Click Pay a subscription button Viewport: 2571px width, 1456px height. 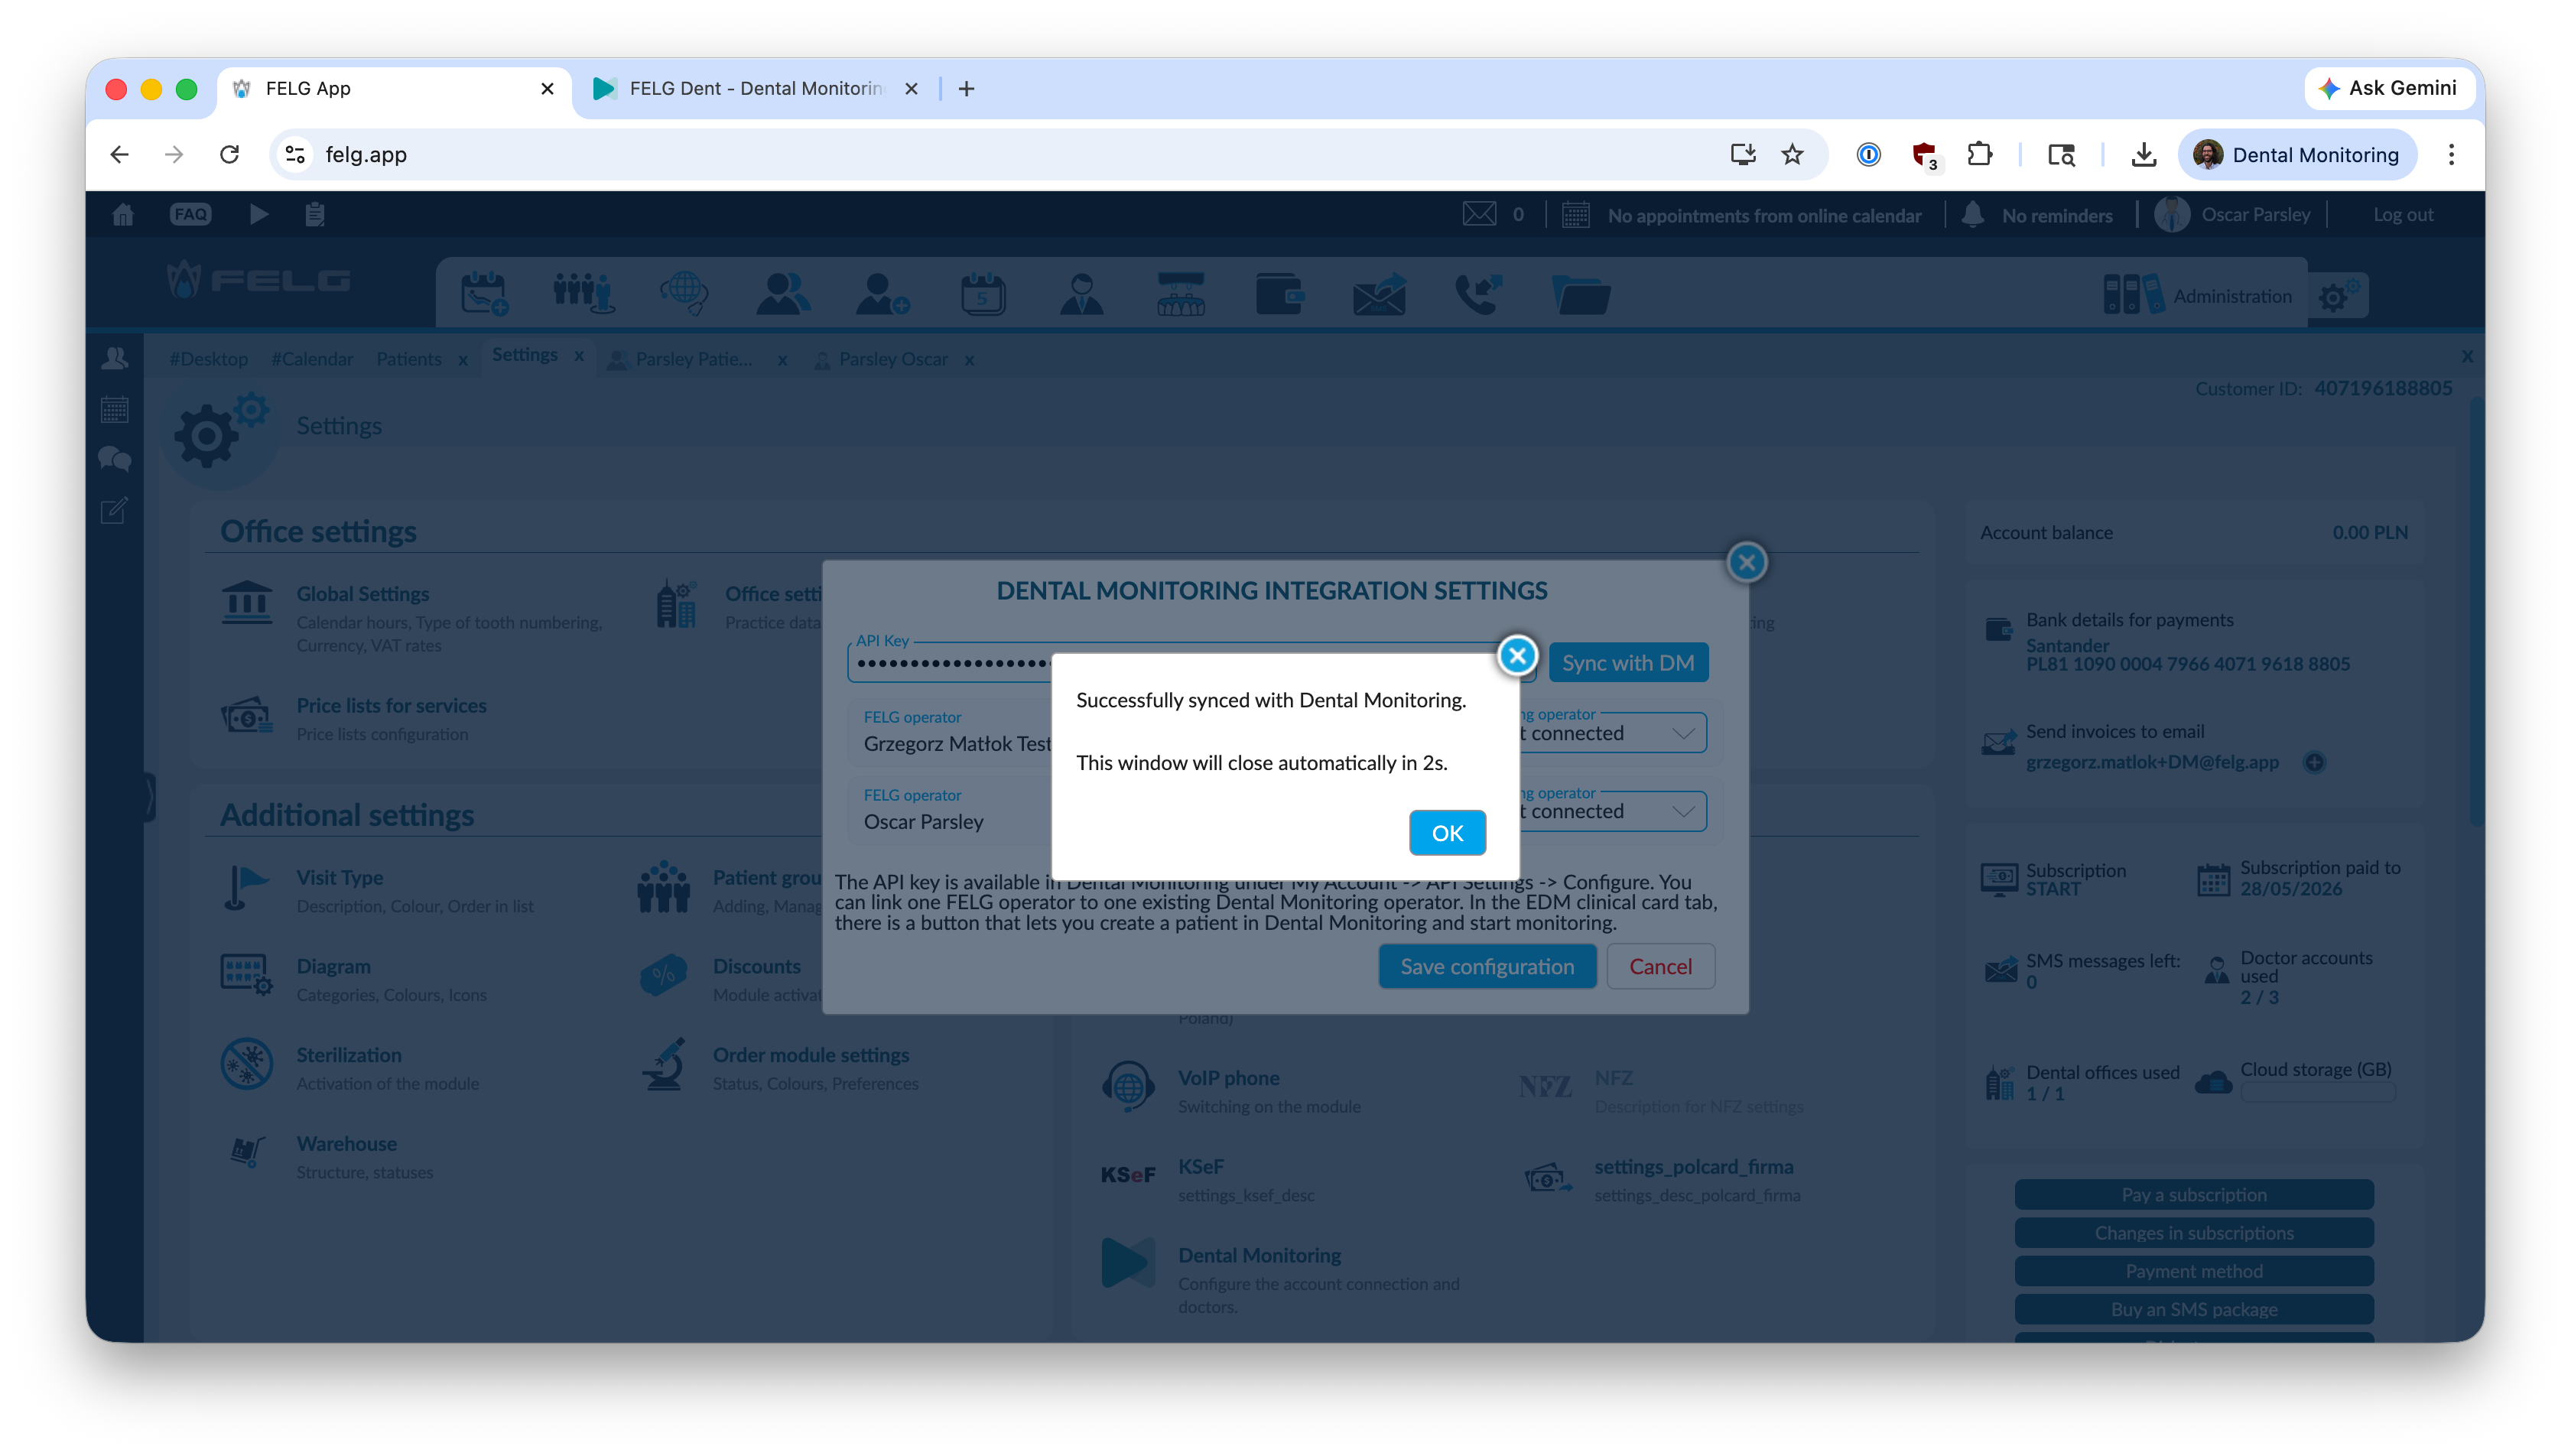[x=2193, y=1194]
